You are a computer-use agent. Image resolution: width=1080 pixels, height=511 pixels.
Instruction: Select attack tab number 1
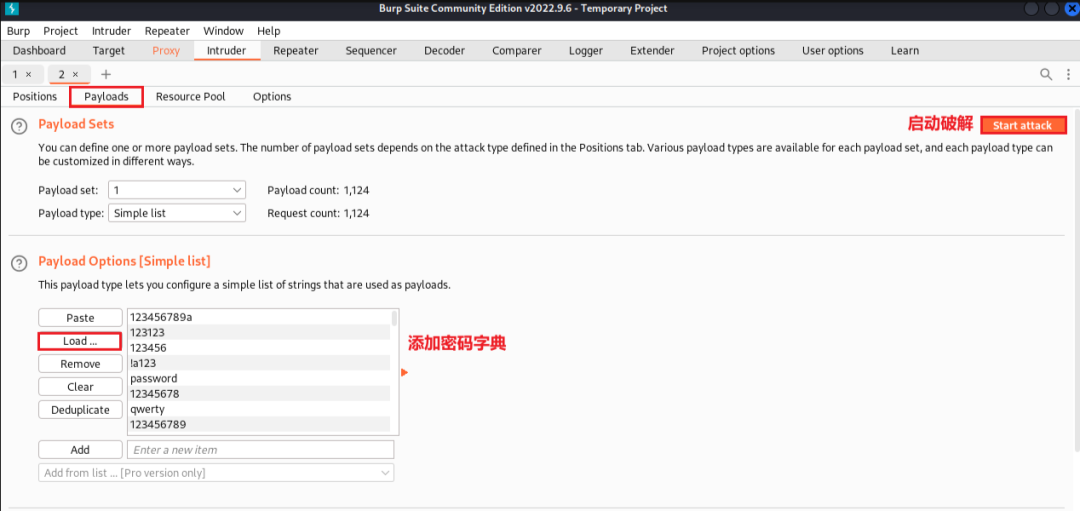click(x=22, y=74)
